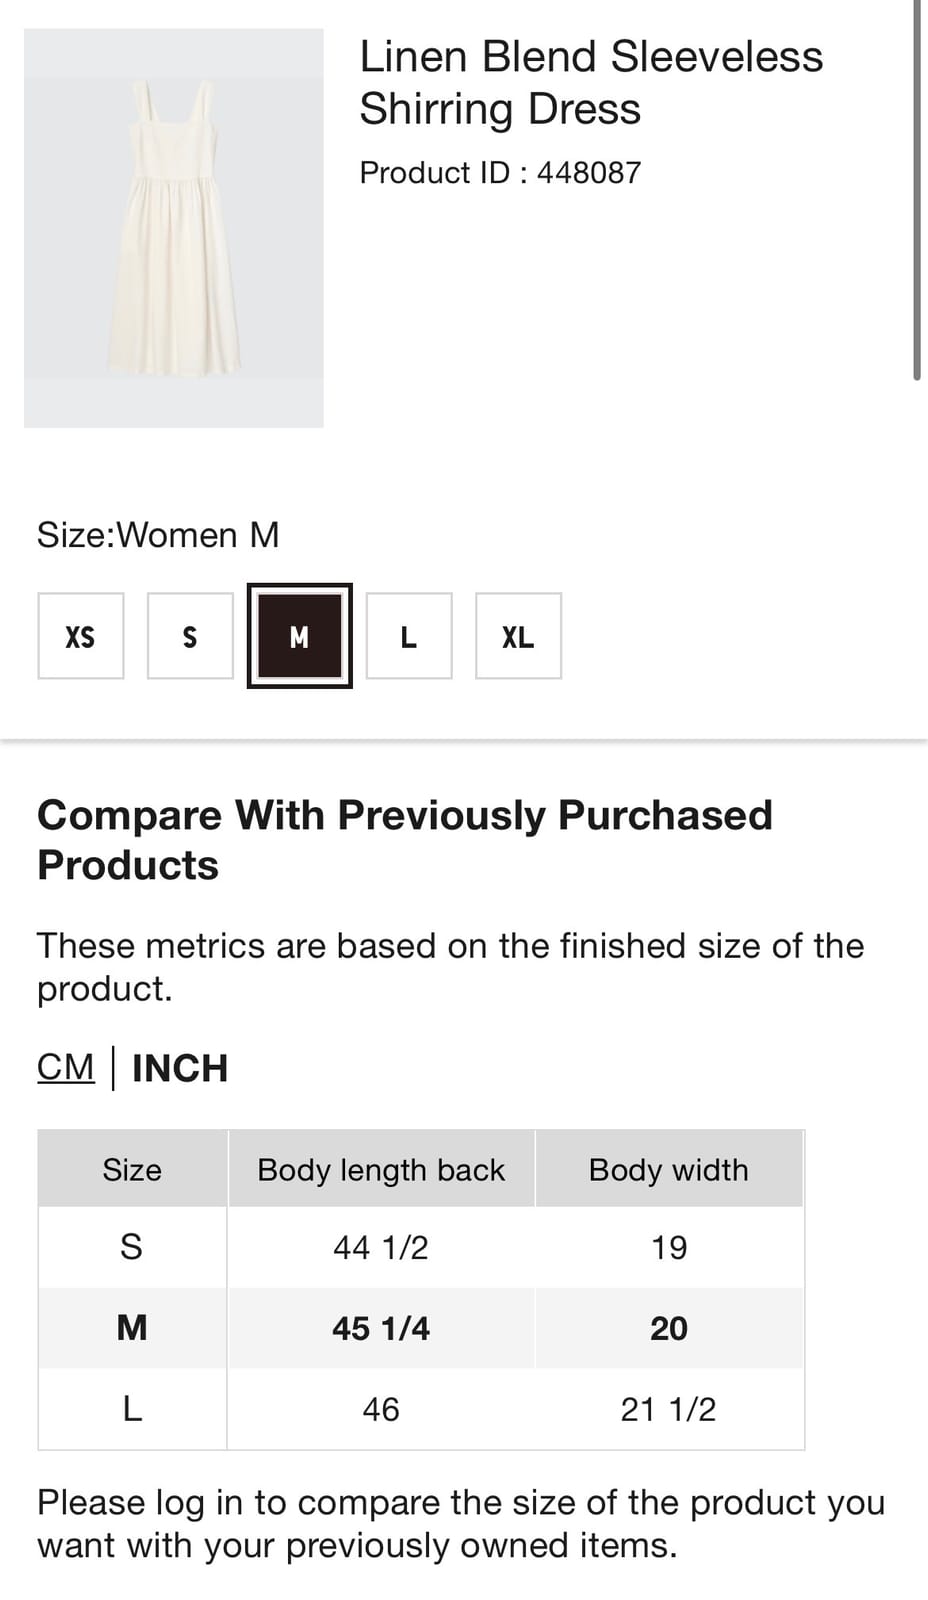Select the L size option
928x1600 pixels.
point(408,636)
